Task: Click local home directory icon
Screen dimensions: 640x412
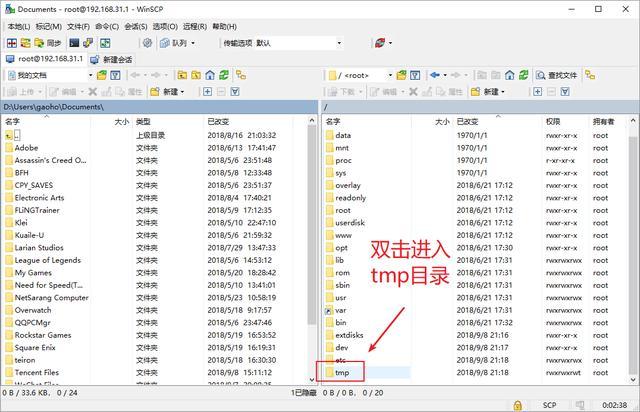Action: [x=210, y=75]
